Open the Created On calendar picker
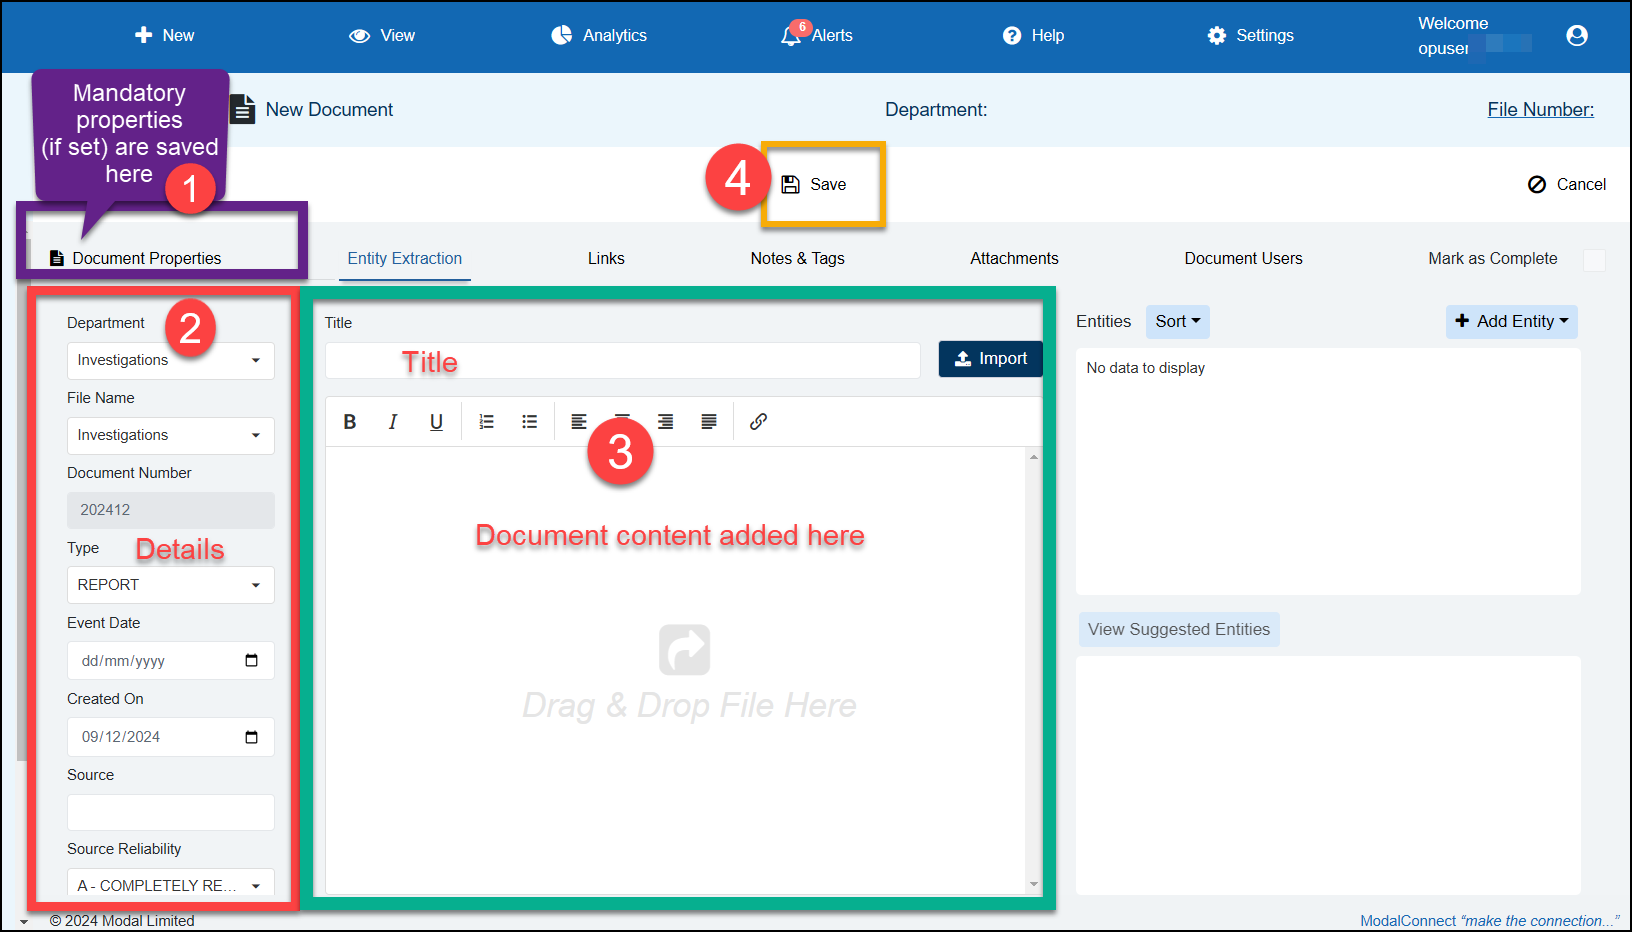Viewport: 1632px width, 932px height. (x=251, y=737)
